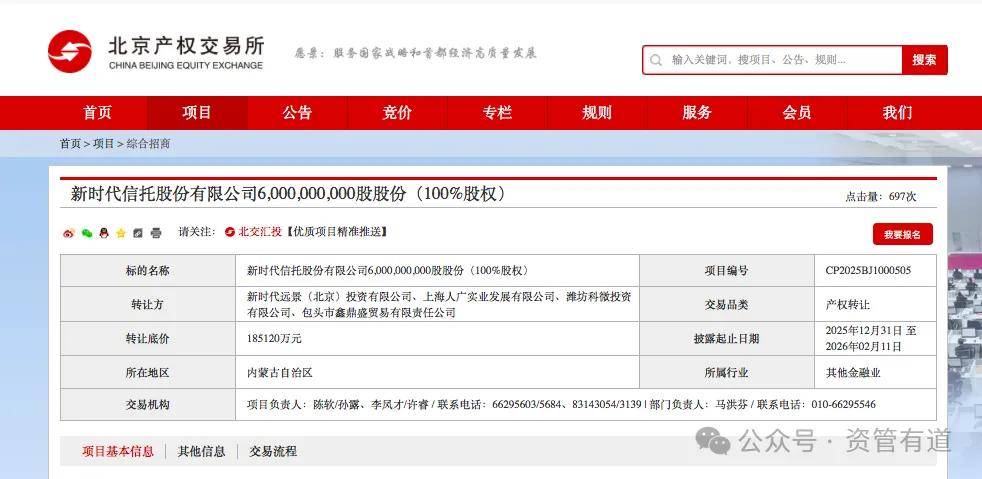Share the page to Weibo
The width and height of the screenshot is (982, 479).
point(69,233)
